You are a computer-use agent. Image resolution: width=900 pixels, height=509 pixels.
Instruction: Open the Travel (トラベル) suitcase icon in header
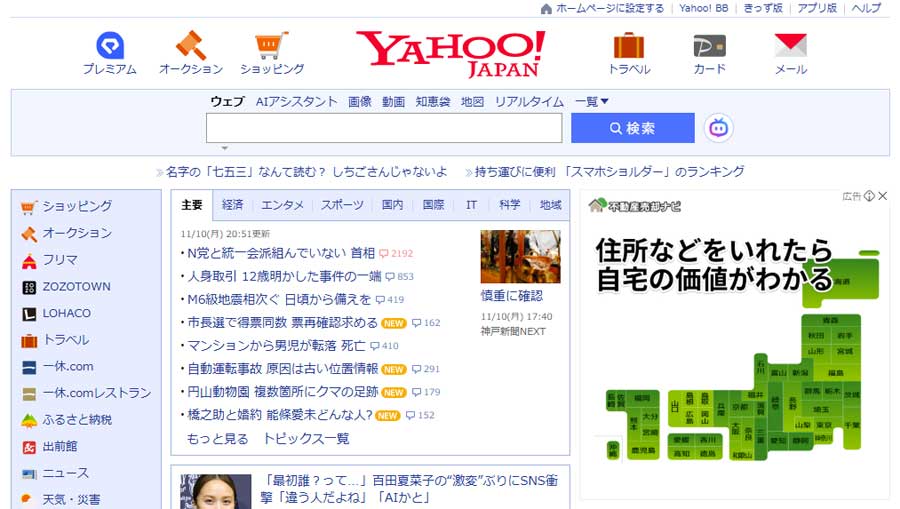click(629, 45)
